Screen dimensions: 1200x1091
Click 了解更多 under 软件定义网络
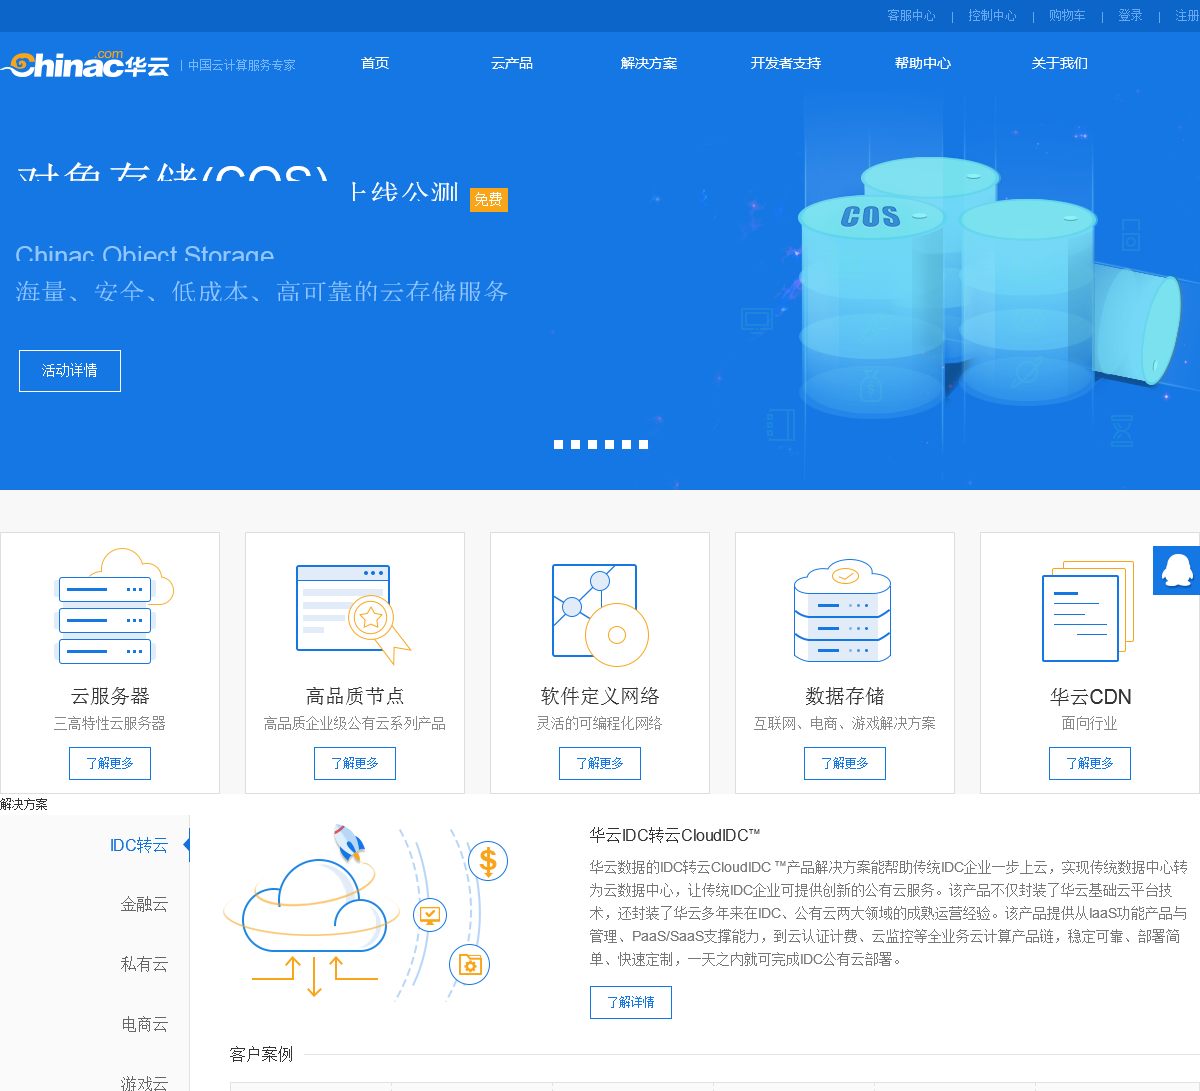[600, 763]
